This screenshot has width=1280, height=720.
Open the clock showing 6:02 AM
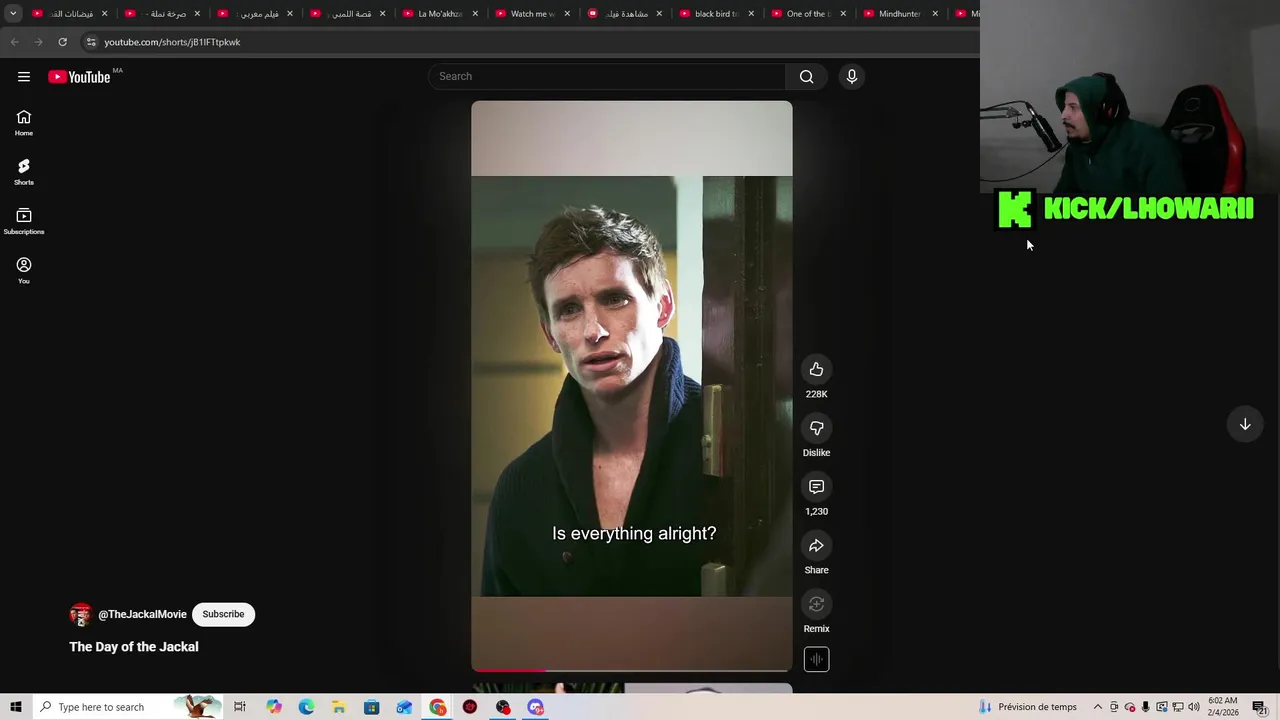[1223, 707]
